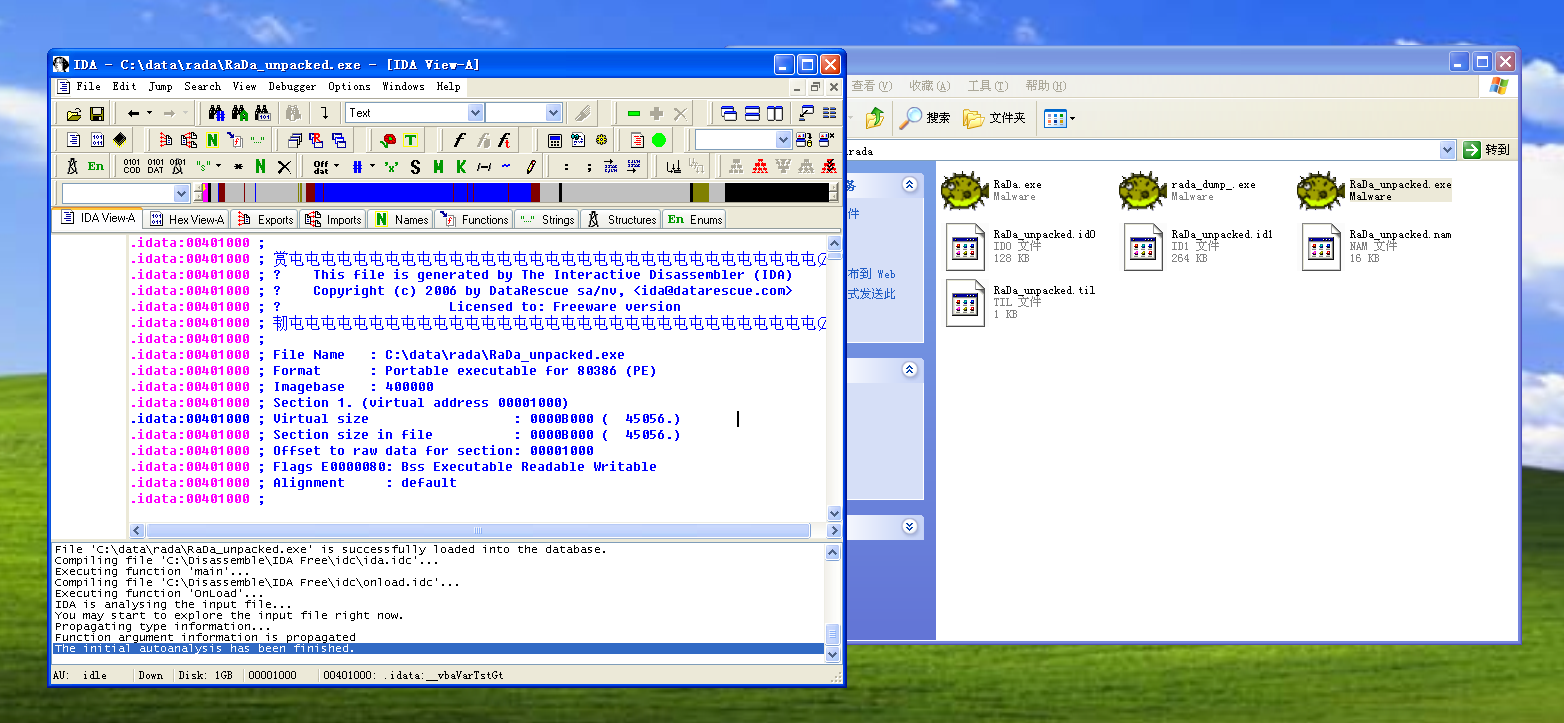This screenshot has width=1564, height=723.
Task: Click the green circle run icon
Action: click(659, 140)
